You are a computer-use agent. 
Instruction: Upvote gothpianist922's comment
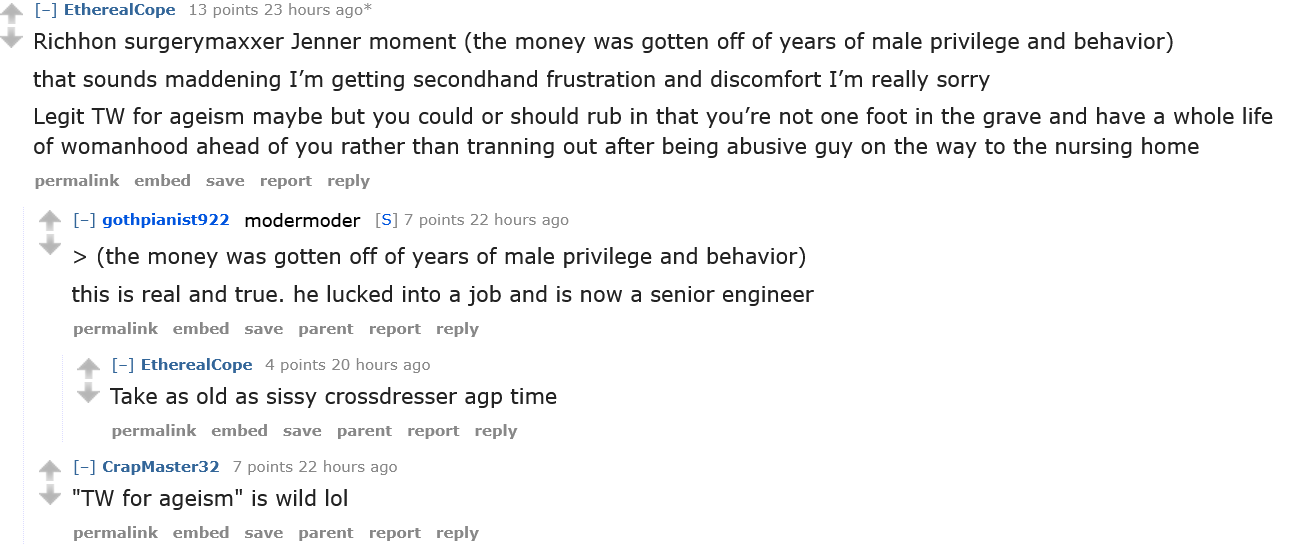(x=50, y=220)
